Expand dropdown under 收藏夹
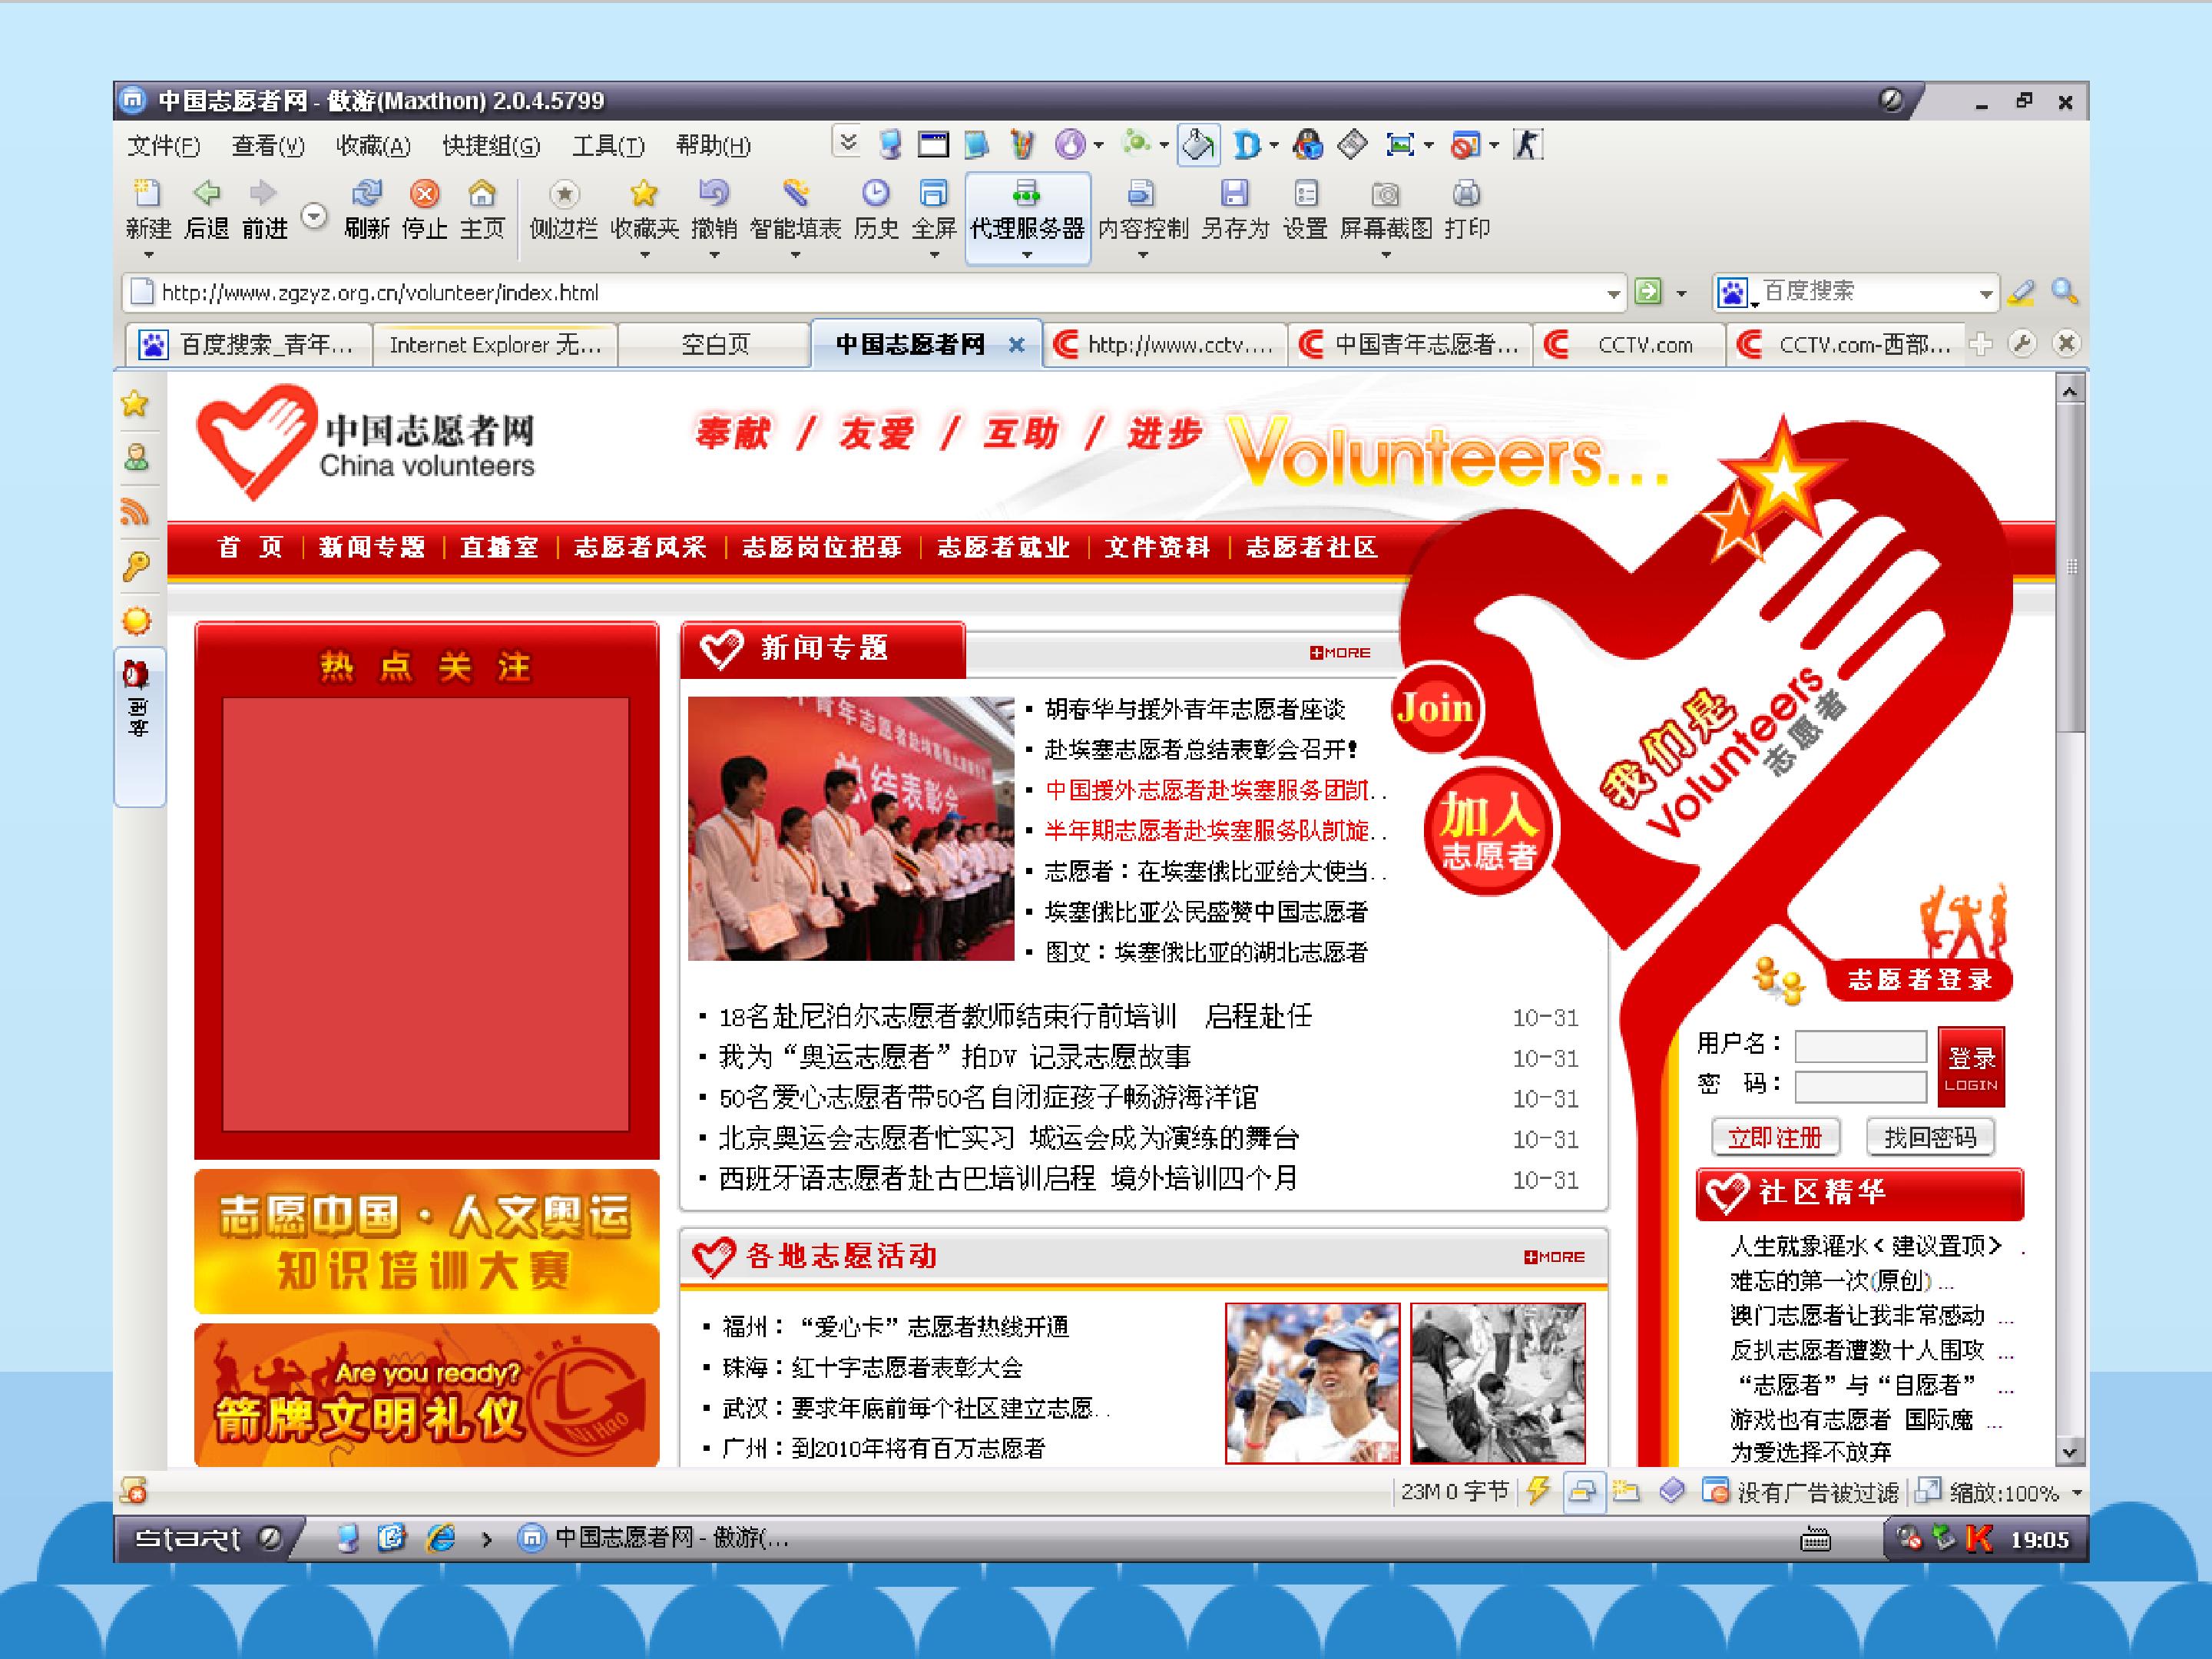Image resolution: width=2212 pixels, height=1659 pixels. pyautogui.click(x=644, y=255)
